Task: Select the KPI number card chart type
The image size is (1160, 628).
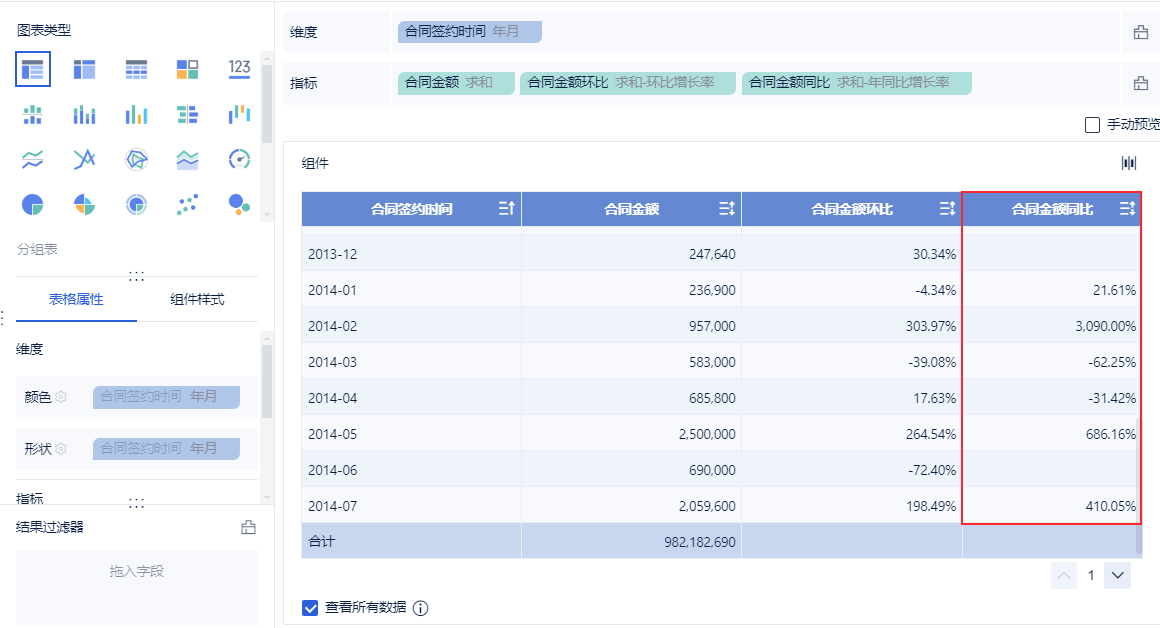Action: tap(239, 69)
